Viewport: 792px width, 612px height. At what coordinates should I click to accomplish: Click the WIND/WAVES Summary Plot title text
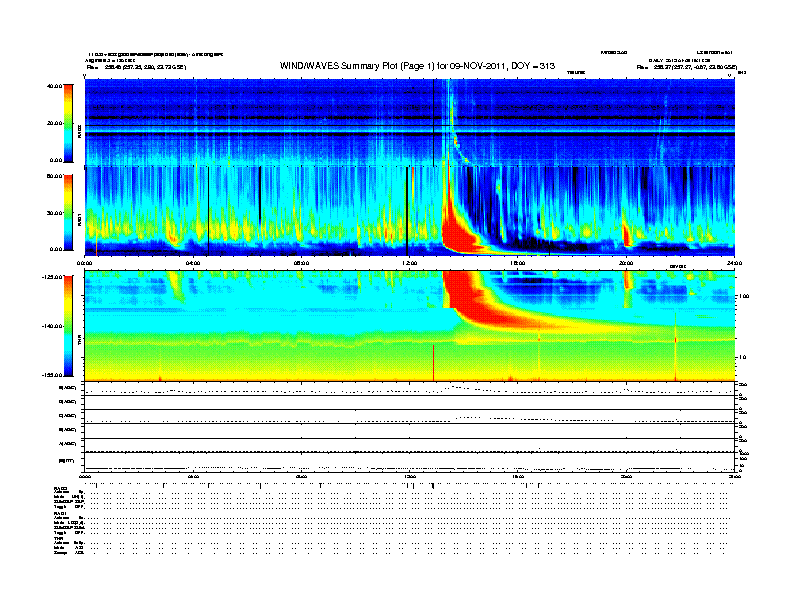click(x=417, y=66)
